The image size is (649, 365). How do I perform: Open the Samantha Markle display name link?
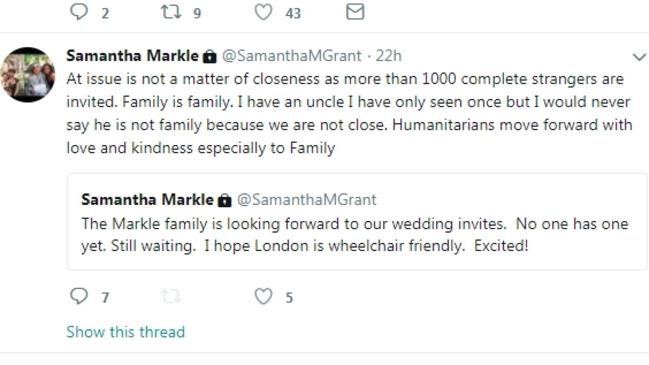[x=132, y=55]
